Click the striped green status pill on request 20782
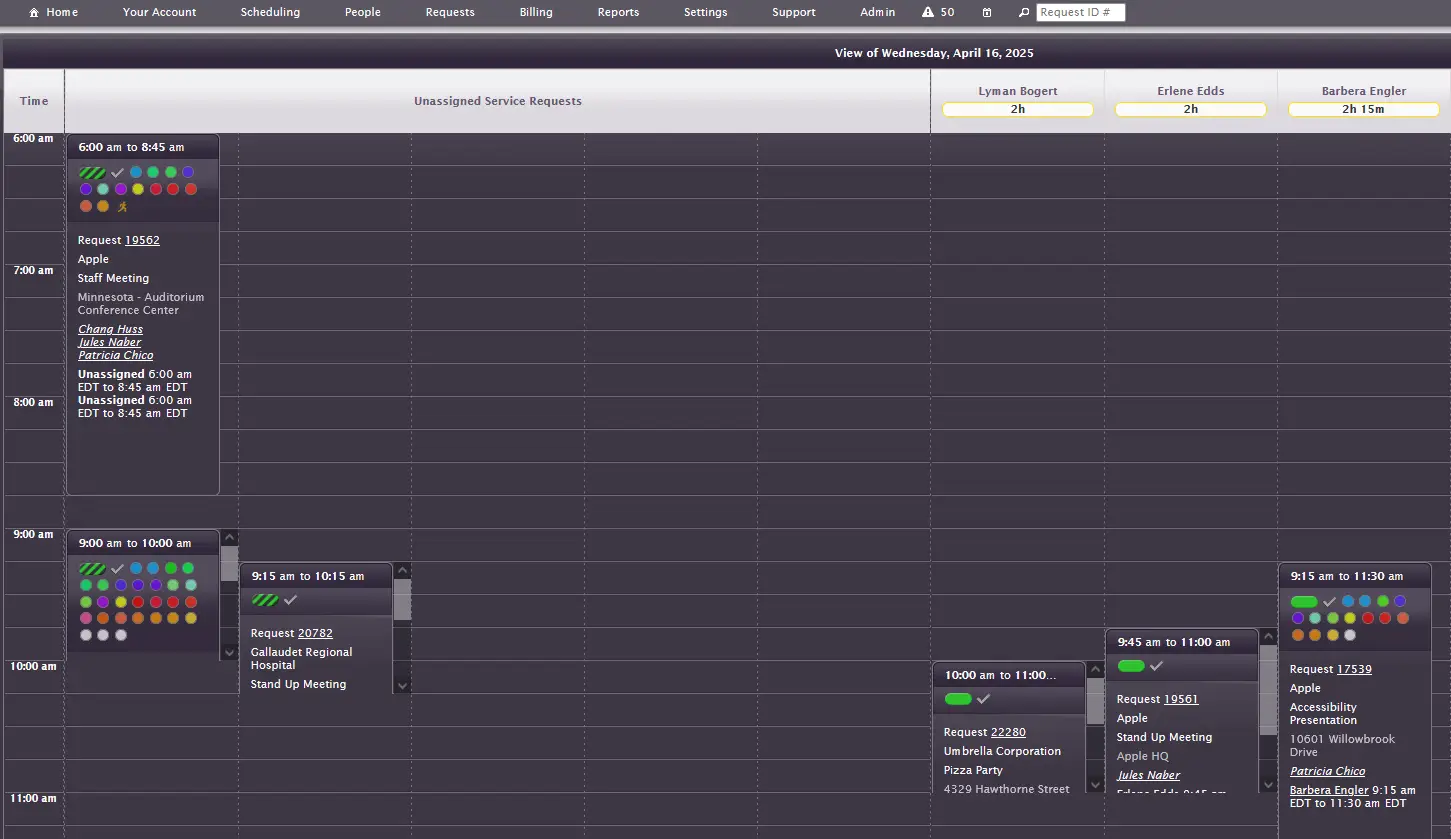Screen dimensions: 1451x839 [x=265, y=600]
